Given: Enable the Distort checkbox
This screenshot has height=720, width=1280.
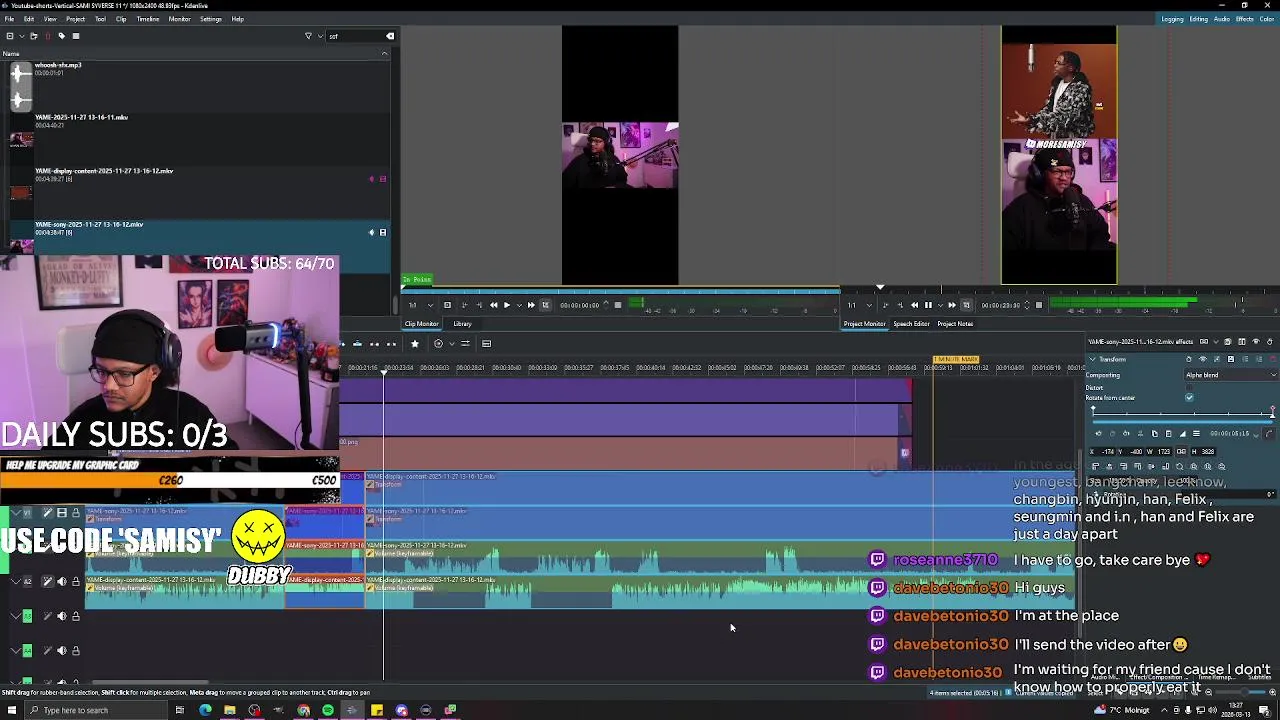Looking at the screenshot, I should point(1189,387).
